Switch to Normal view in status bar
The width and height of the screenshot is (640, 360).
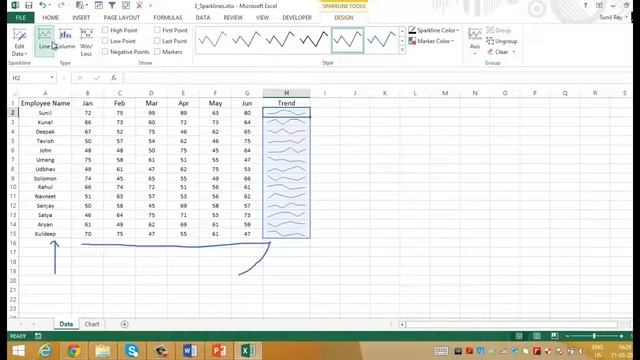pyautogui.click(x=519, y=336)
